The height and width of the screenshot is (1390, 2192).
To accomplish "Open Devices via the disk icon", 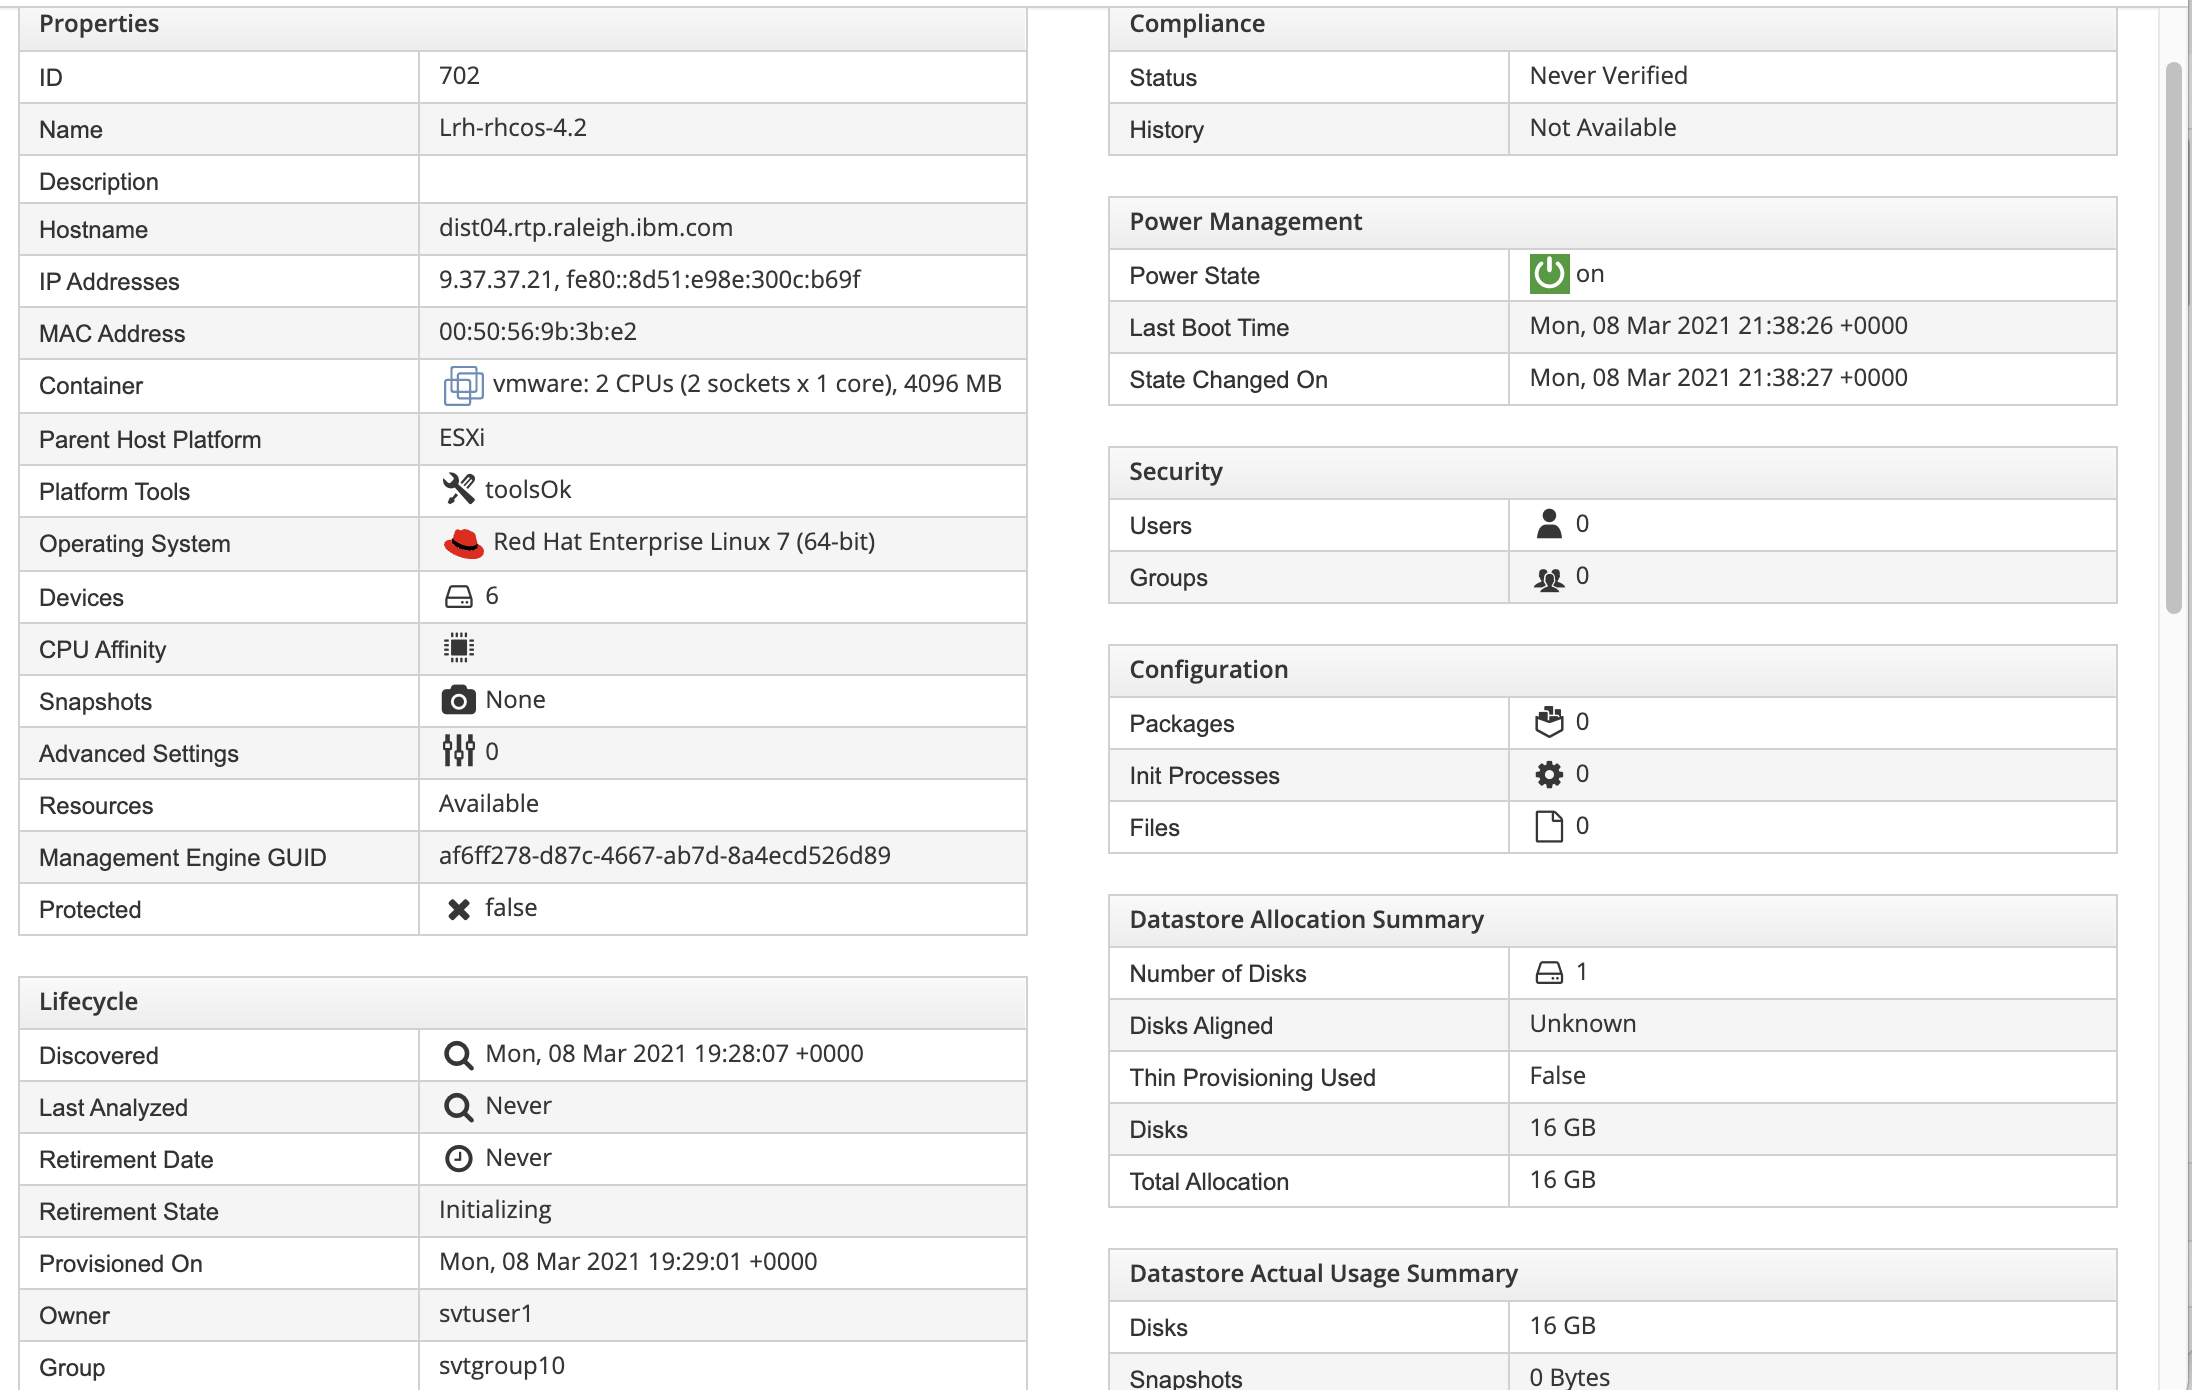I will point(458,597).
